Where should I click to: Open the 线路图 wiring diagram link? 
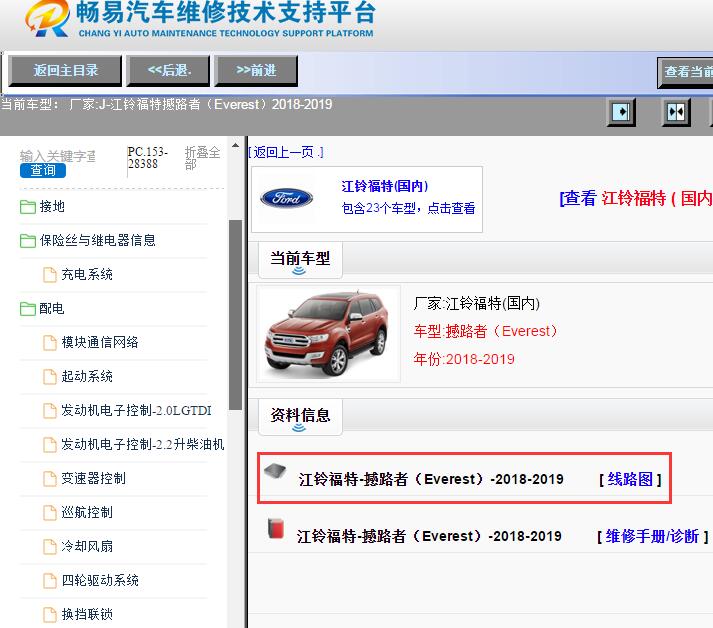pyautogui.click(x=630, y=479)
